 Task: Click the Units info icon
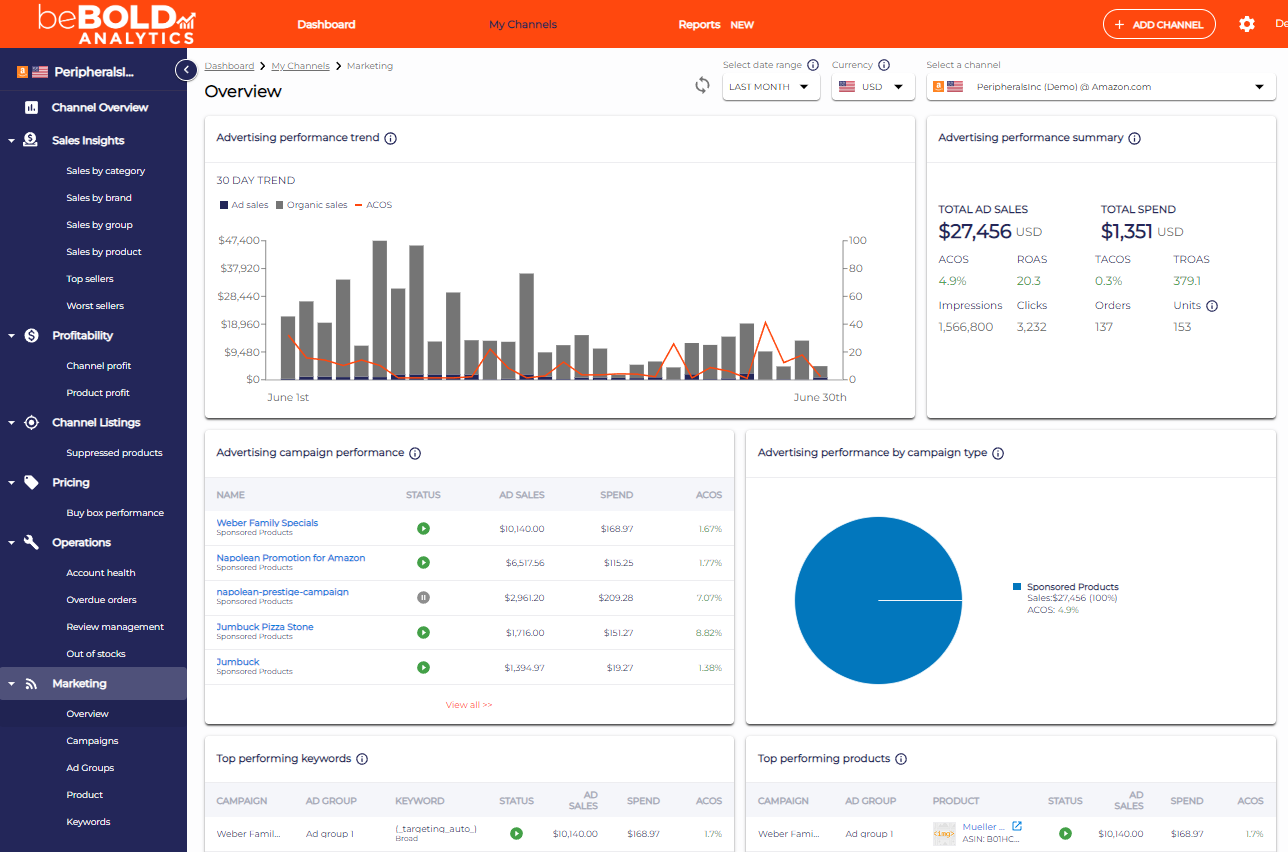pyautogui.click(x=1212, y=306)
